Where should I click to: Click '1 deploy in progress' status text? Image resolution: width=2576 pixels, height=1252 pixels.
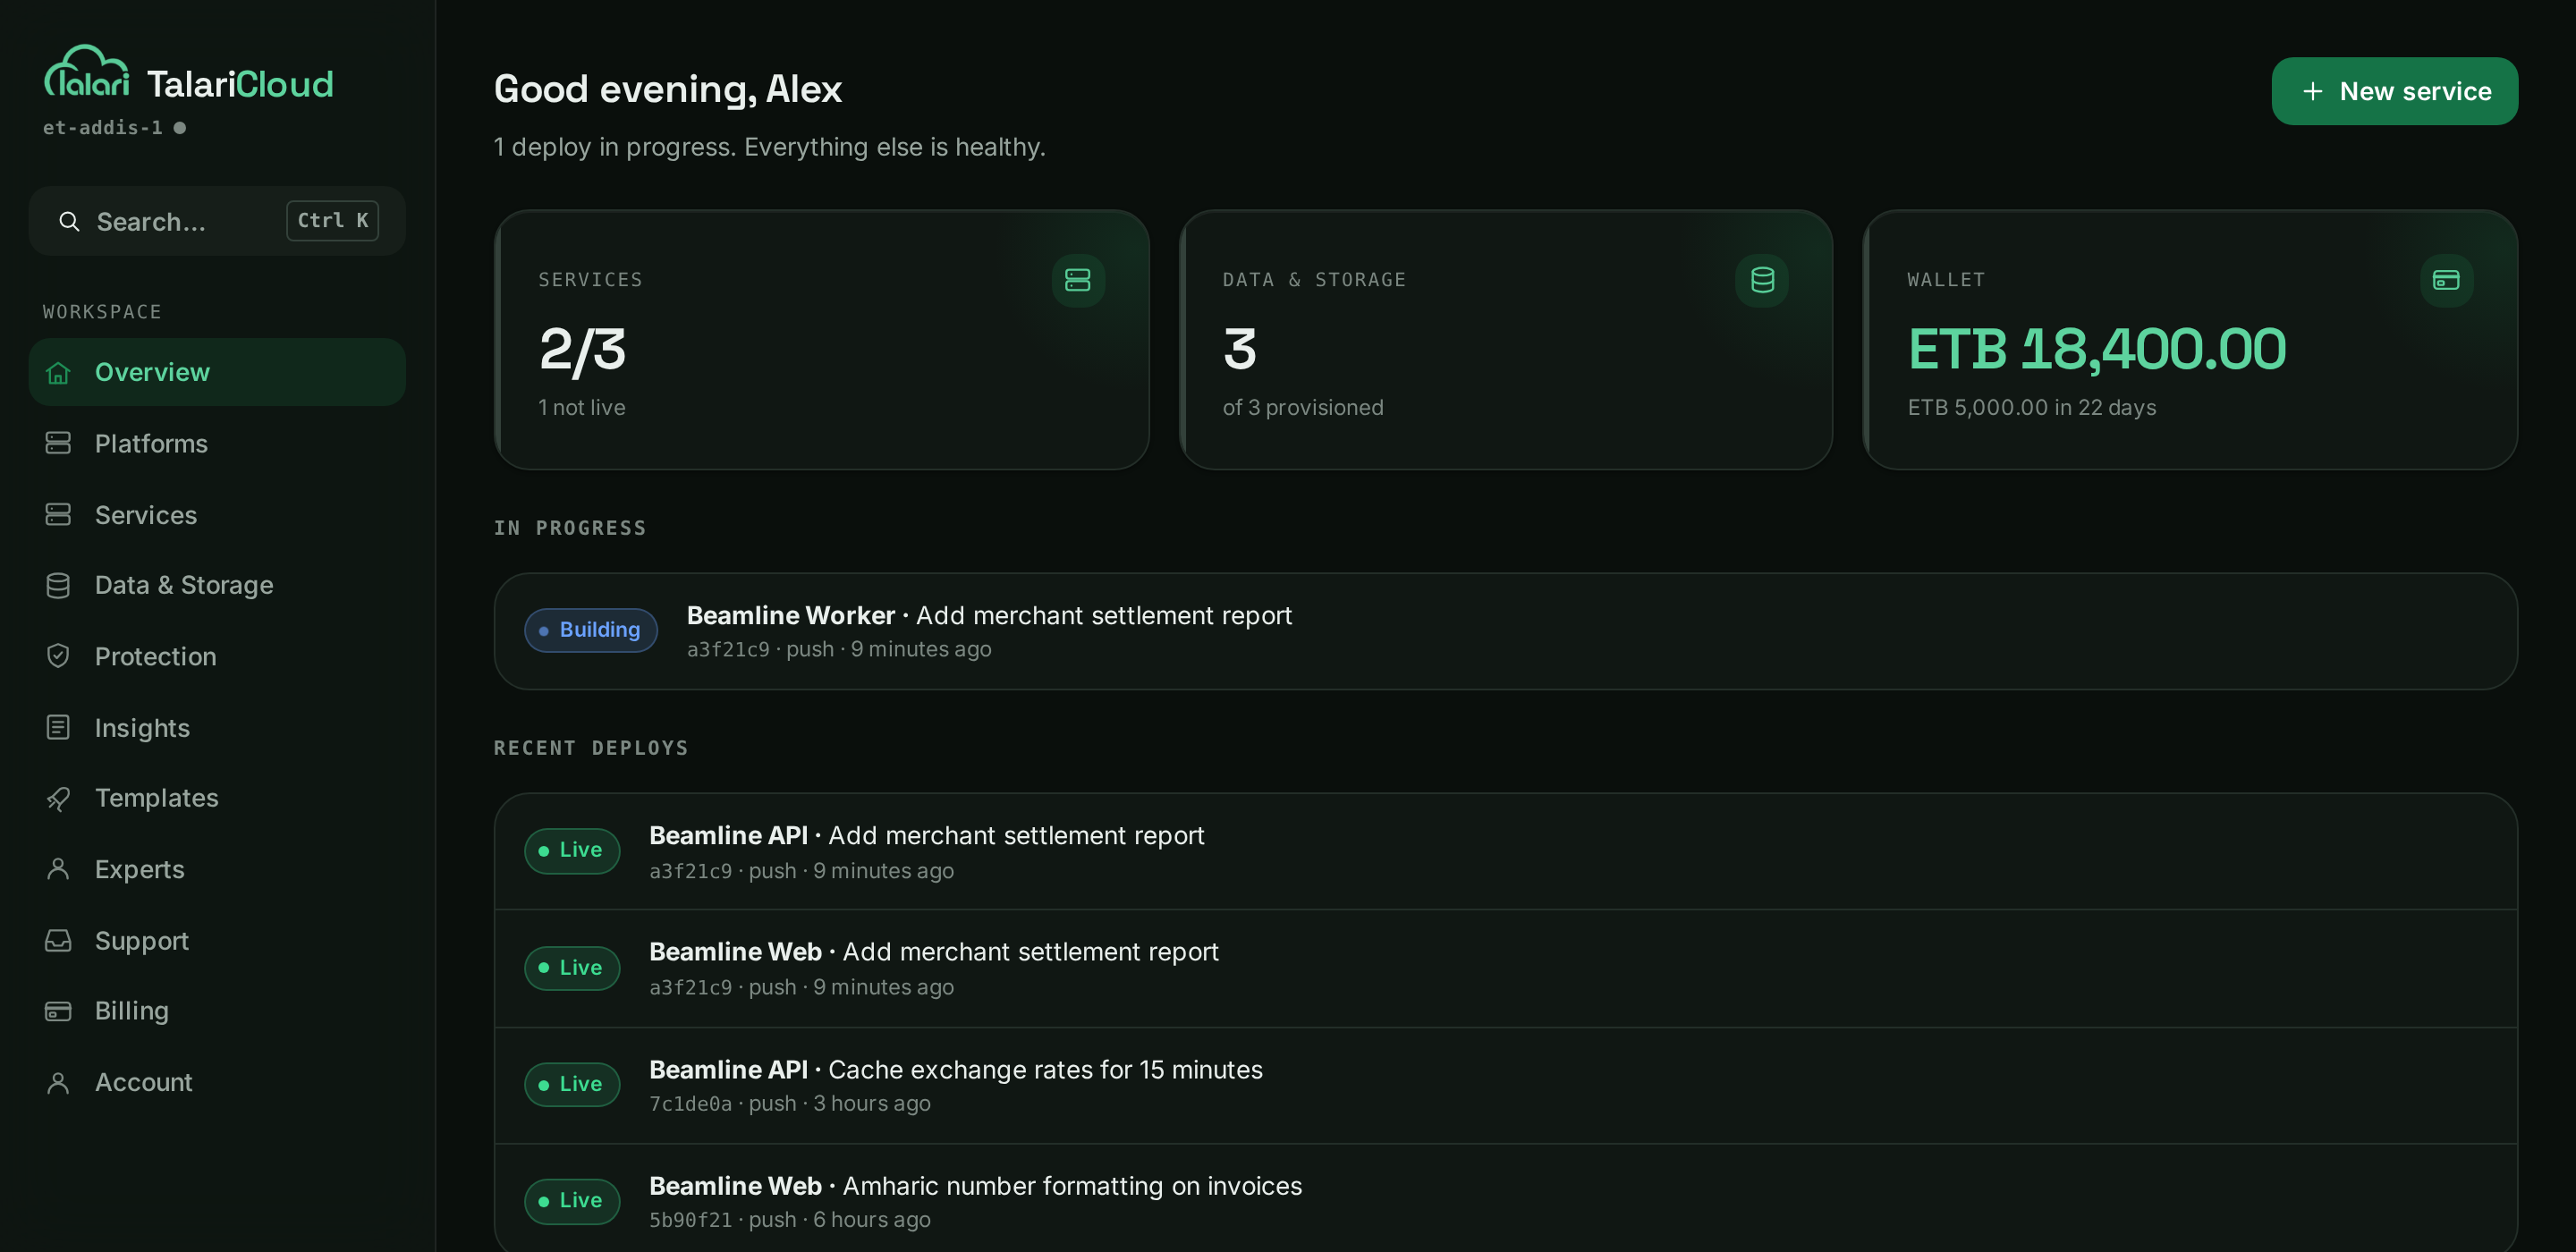tap(614, 147)
